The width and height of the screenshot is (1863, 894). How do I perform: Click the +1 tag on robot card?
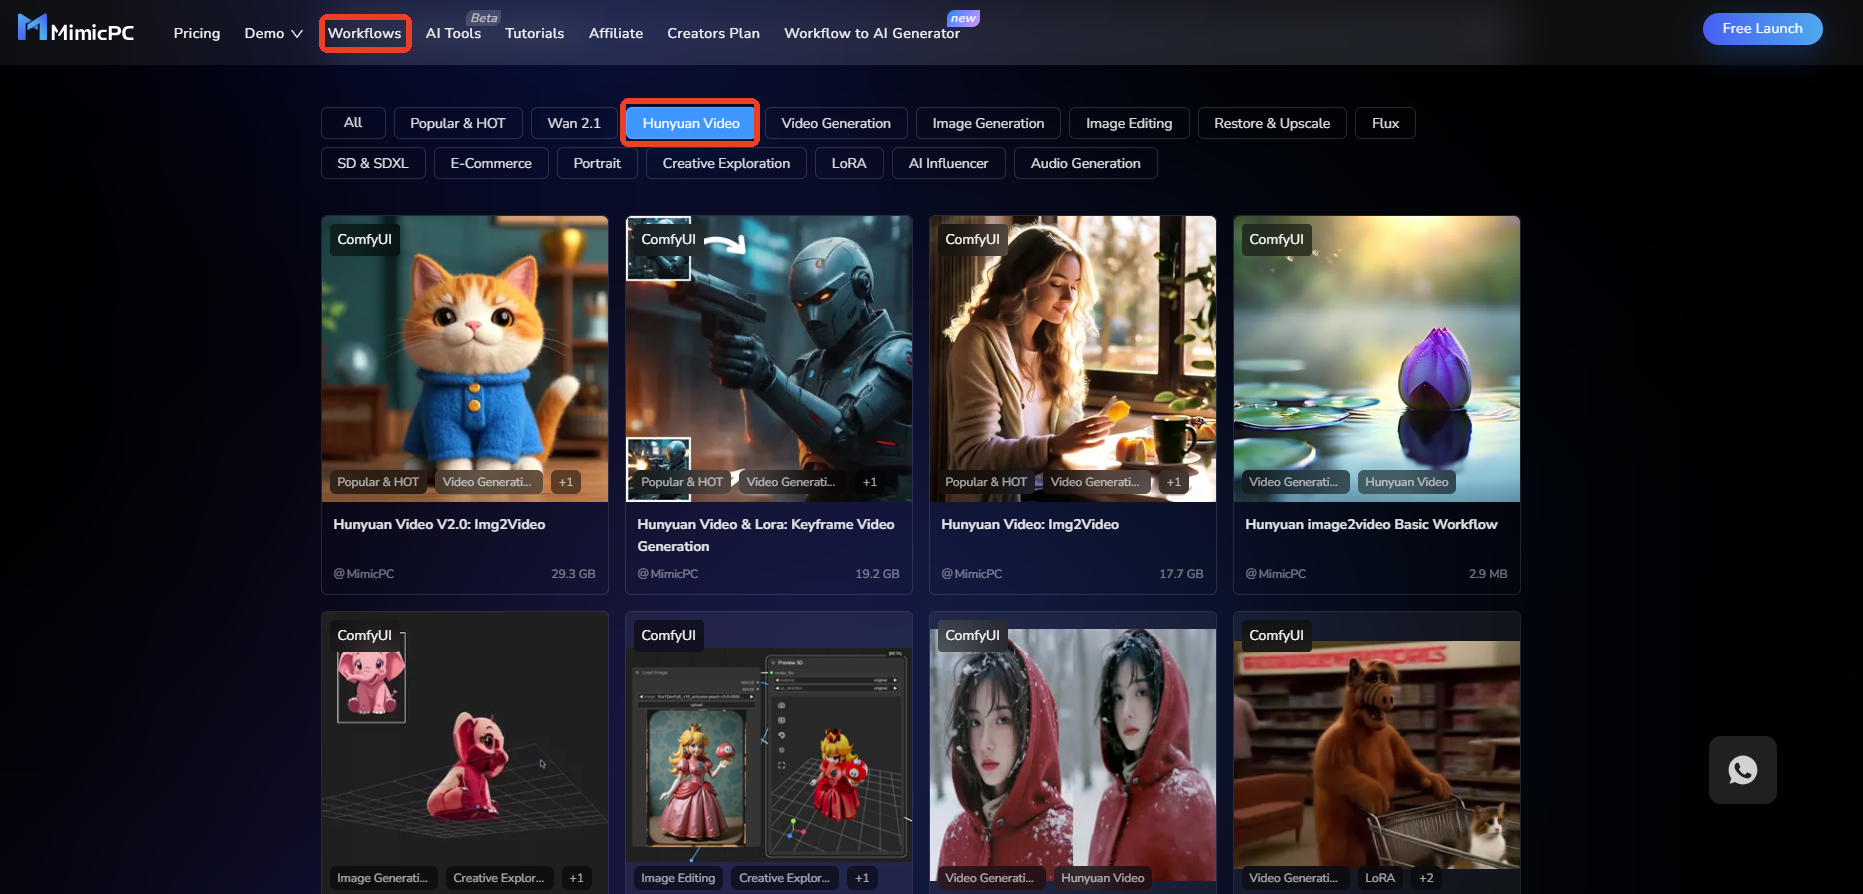[870, 482]
